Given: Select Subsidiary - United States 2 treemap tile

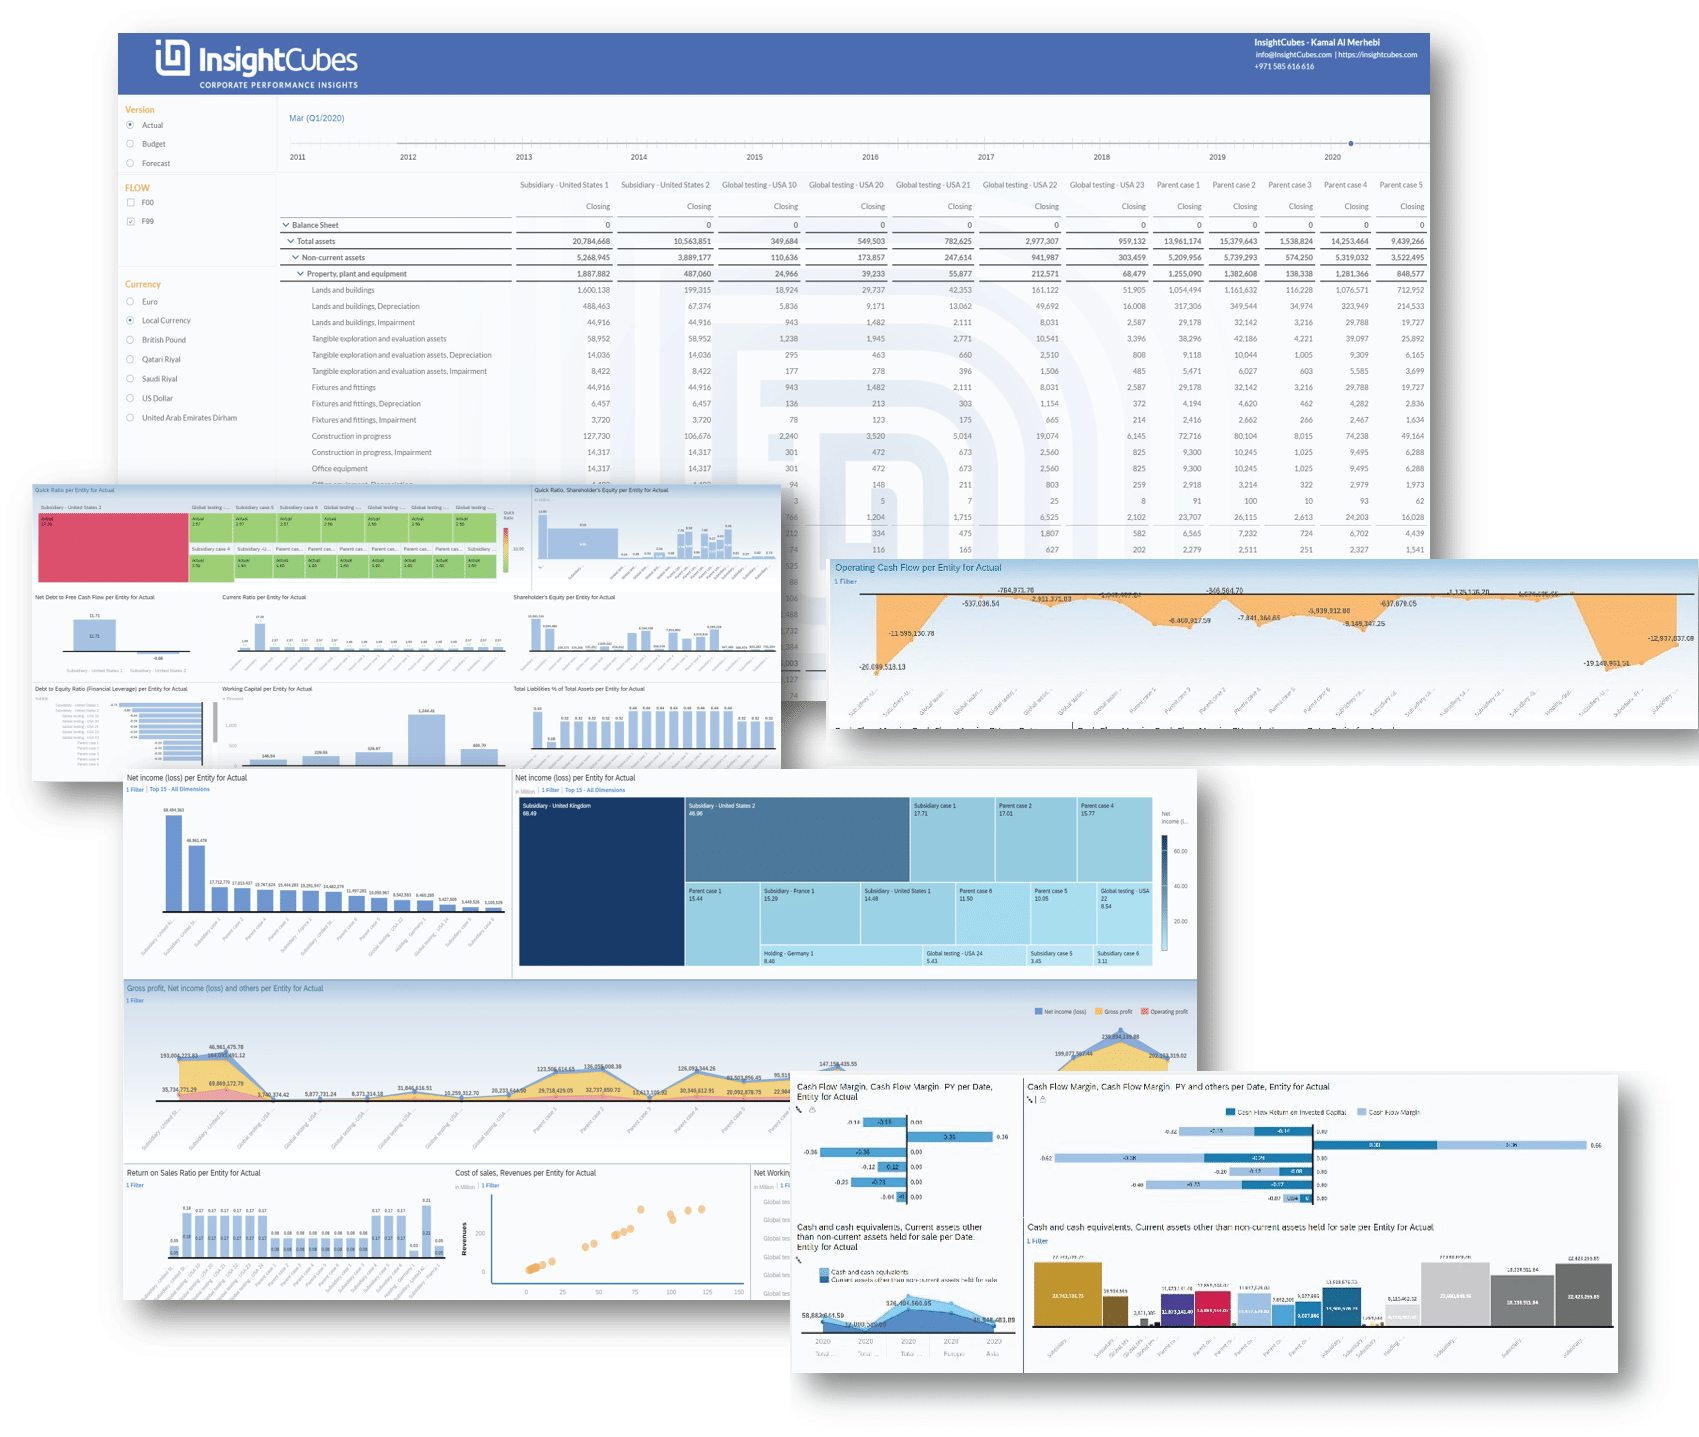Looking at the screenshot, I should pos(798,839).
